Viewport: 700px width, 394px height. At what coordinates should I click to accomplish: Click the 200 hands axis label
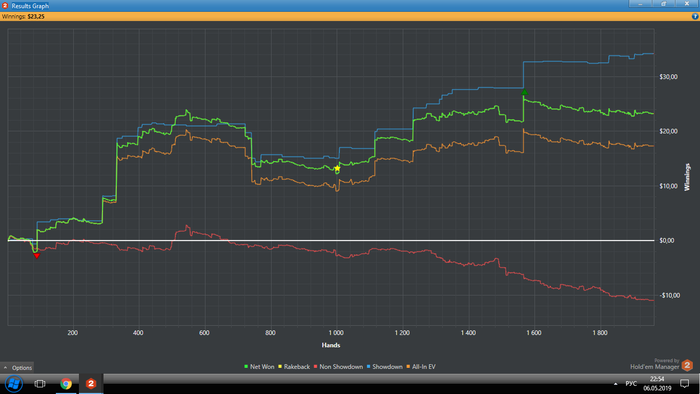[73, 333]
